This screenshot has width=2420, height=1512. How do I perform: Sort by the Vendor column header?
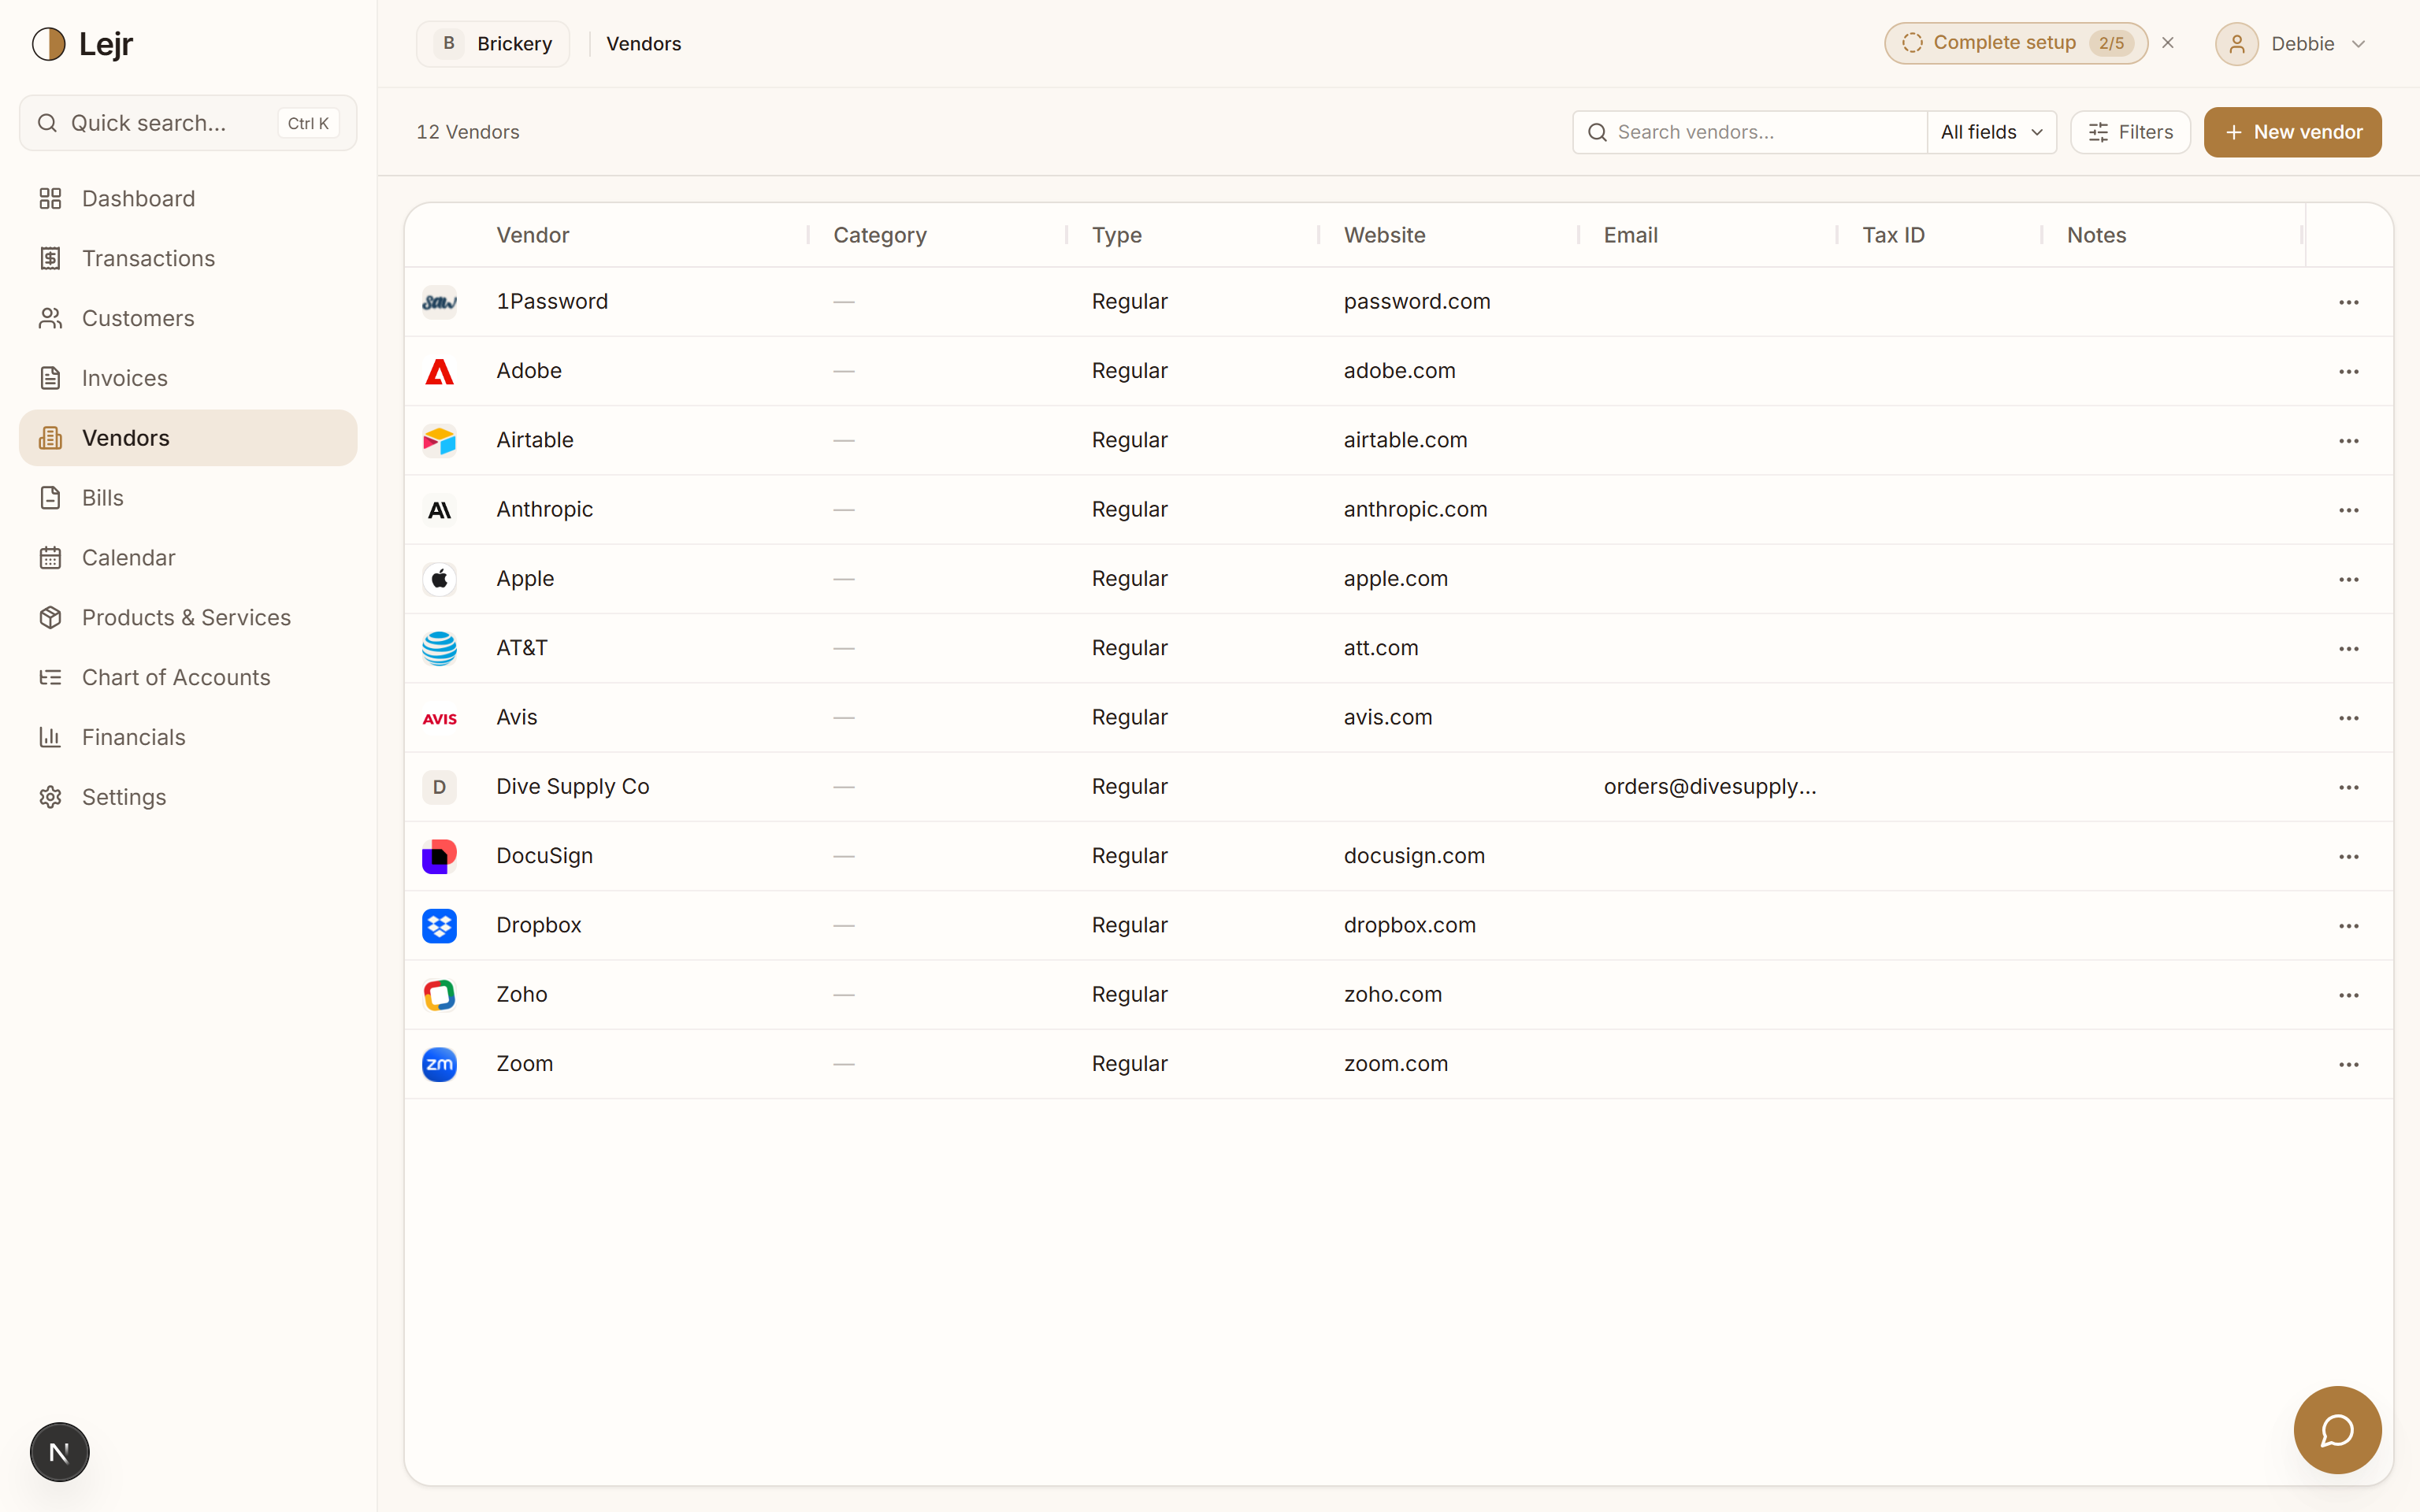532,235
